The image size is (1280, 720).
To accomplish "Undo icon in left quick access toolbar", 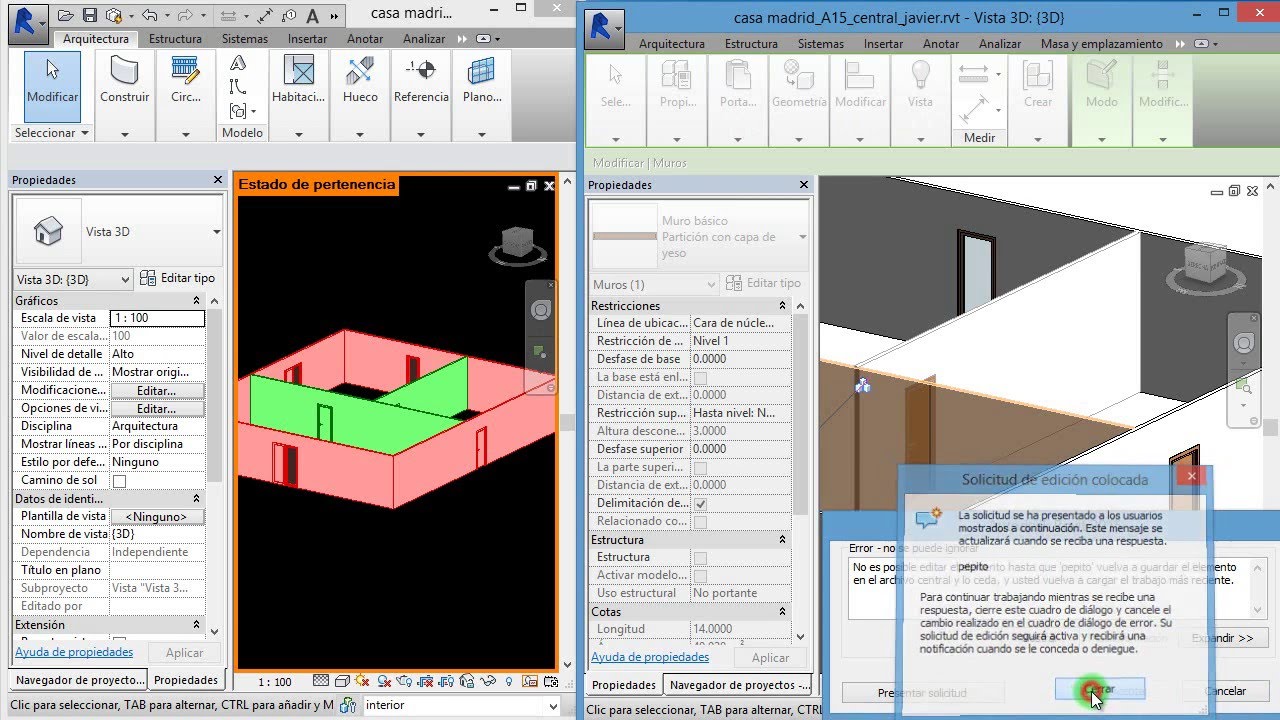I will tap(150, 15).
